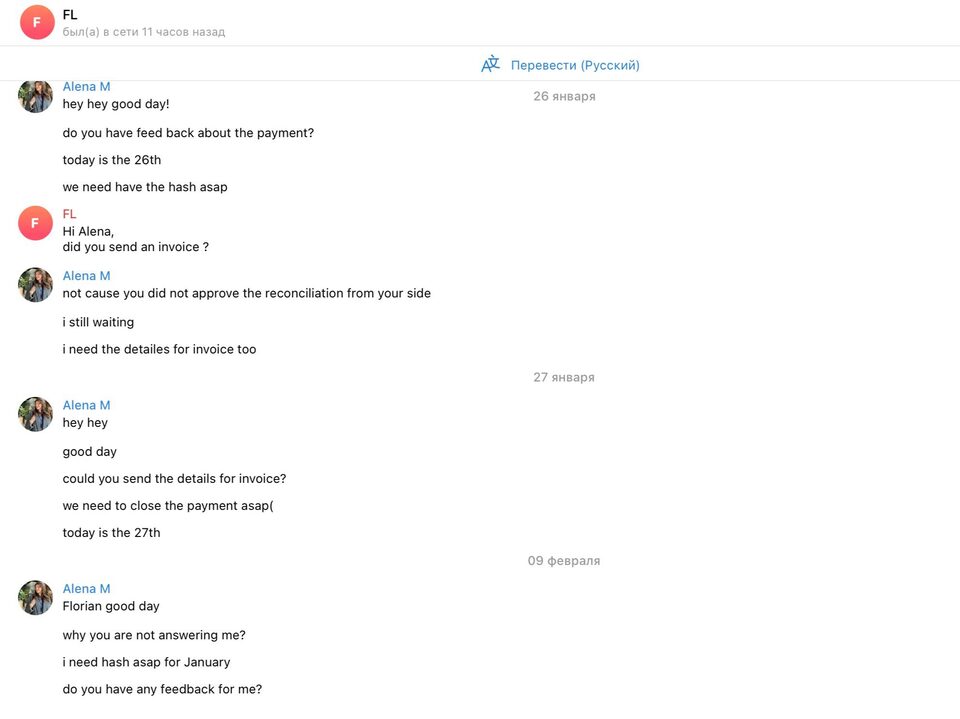This screenshot has height=719, width=960.
Task: Click the Alena M name above "hey hey" on 27 января
Action: (87, 405)
